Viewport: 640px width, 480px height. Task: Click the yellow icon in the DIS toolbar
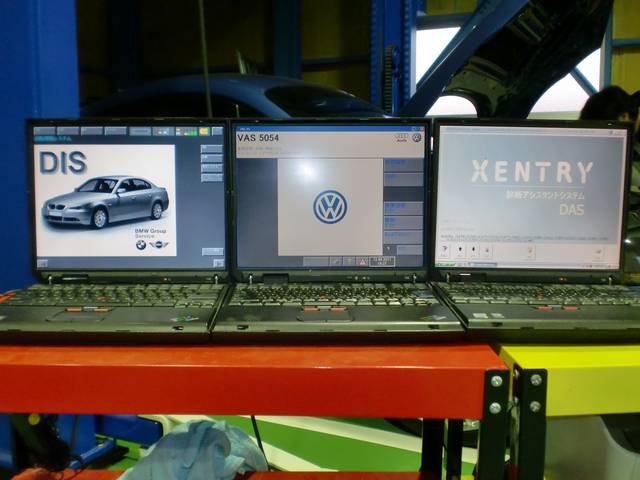pyautogui.click(x=204, y=131)
